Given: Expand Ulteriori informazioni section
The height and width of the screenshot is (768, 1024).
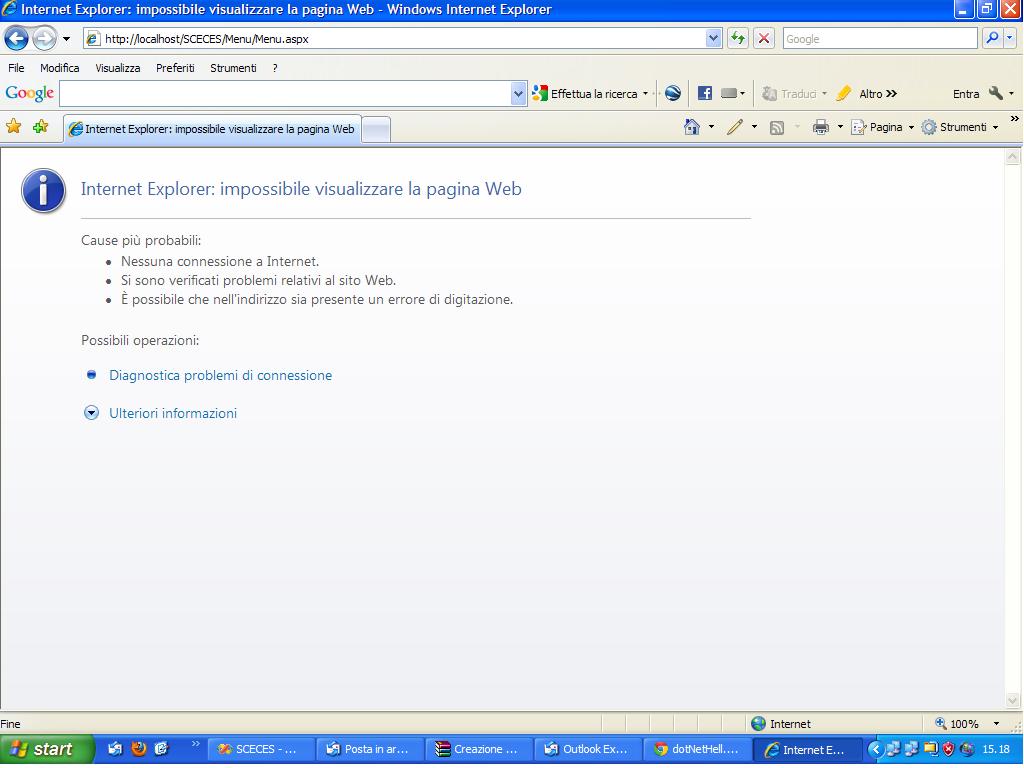Looking at the screenshot, I should click(91, 413).
